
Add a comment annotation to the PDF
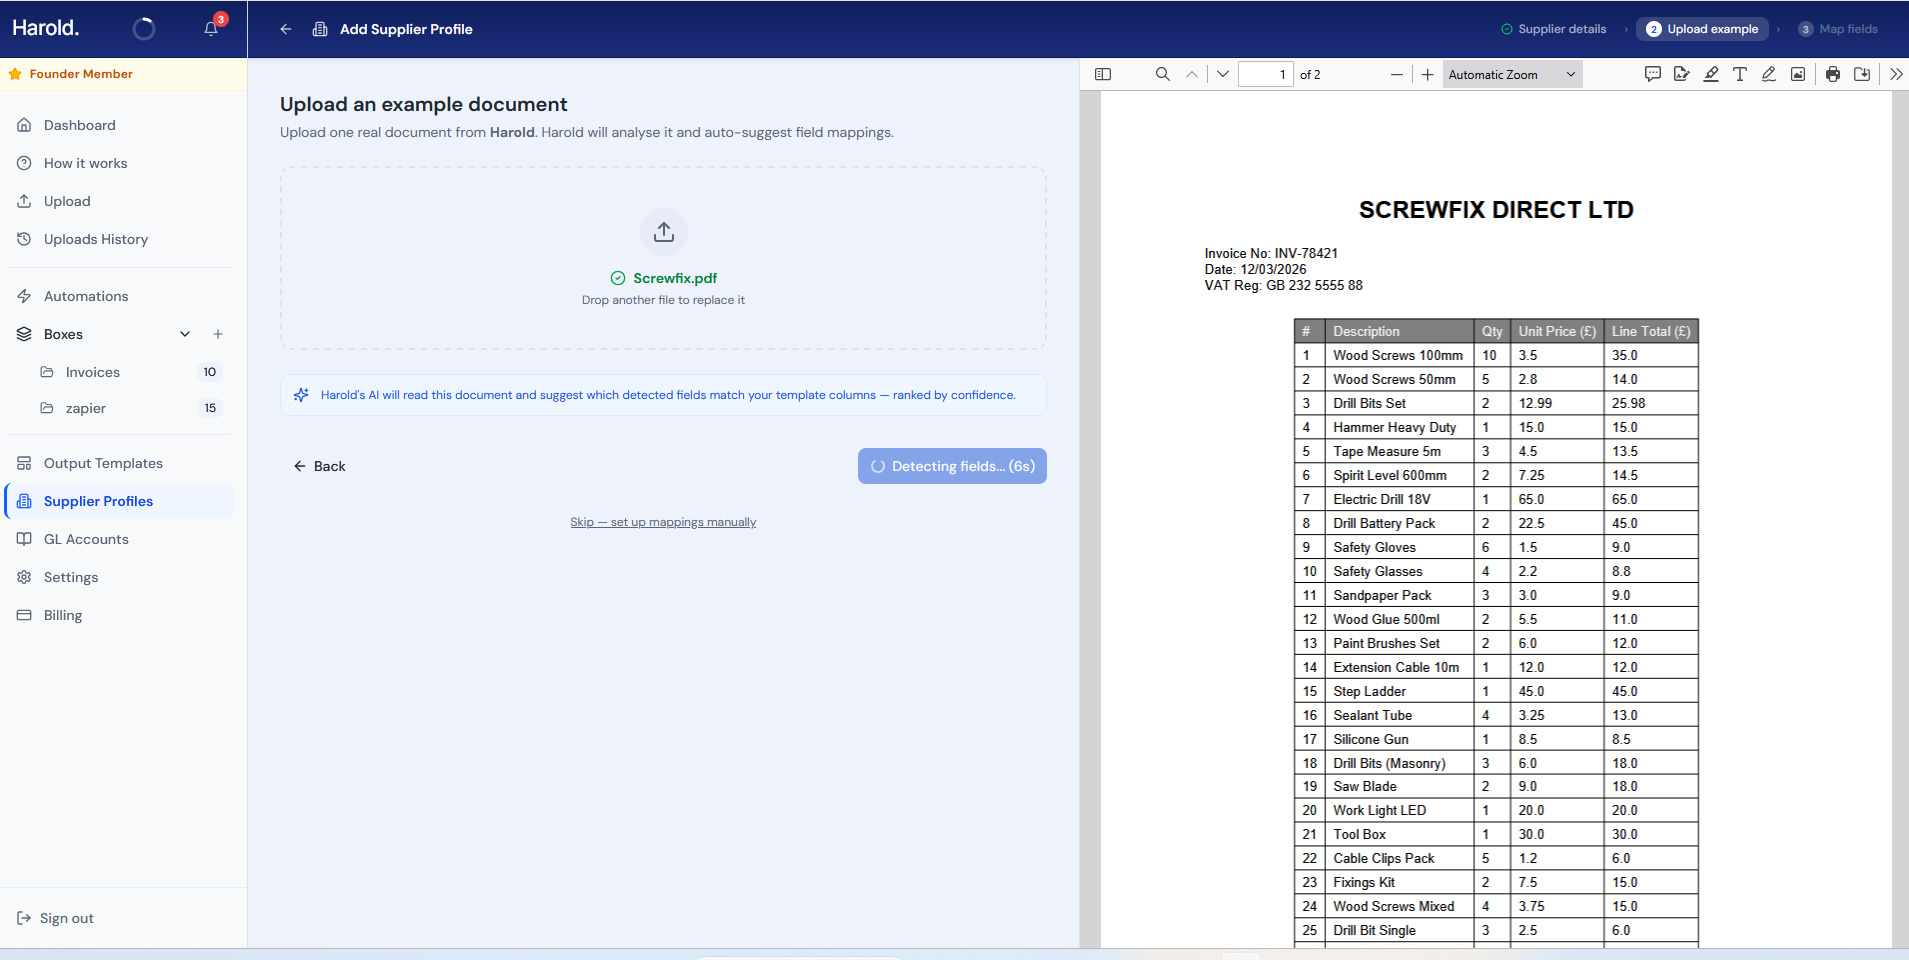(1652, 74)
